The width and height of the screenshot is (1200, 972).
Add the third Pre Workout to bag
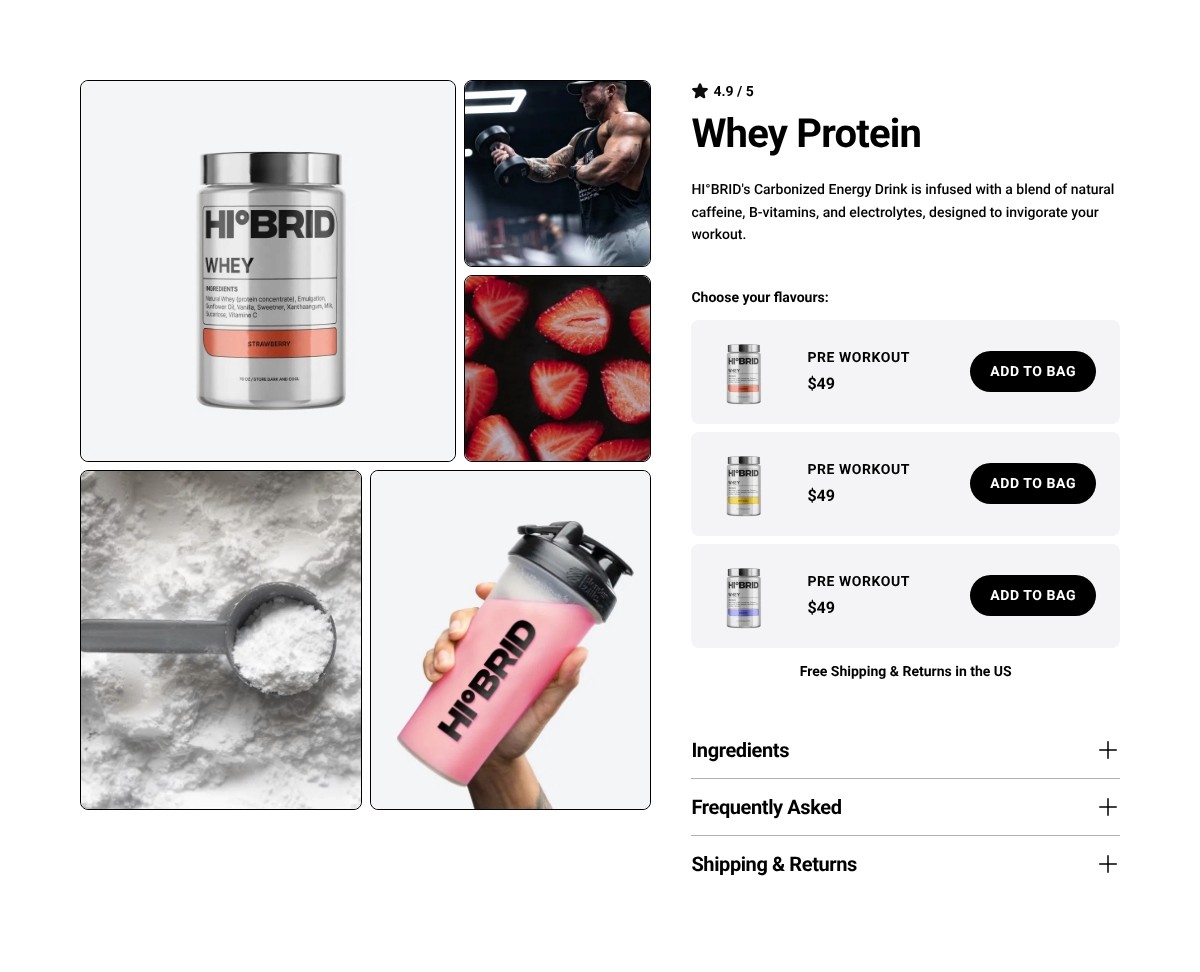(x=1033, y=595)
